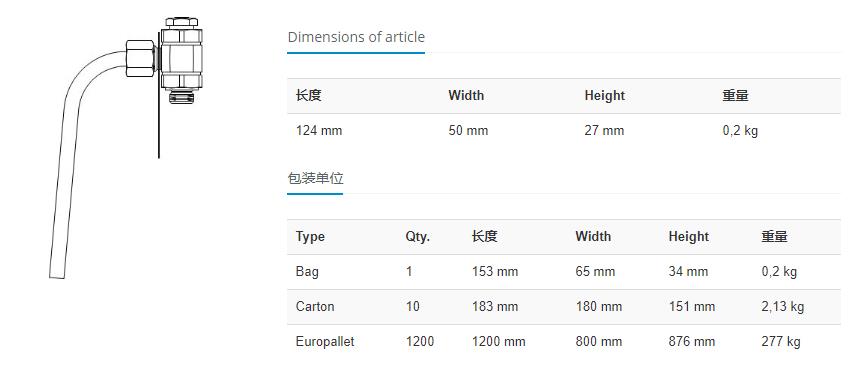
Task: Click the 0,2 kg article weight value
Action: 740,130
